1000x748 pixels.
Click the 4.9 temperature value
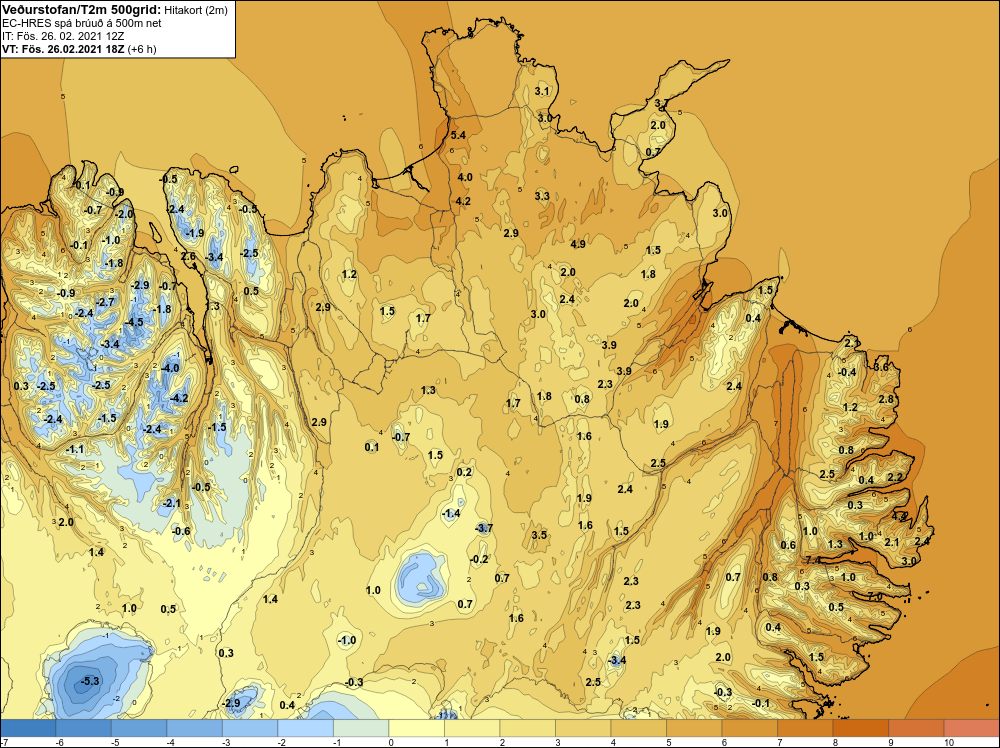tap(578, 244)
